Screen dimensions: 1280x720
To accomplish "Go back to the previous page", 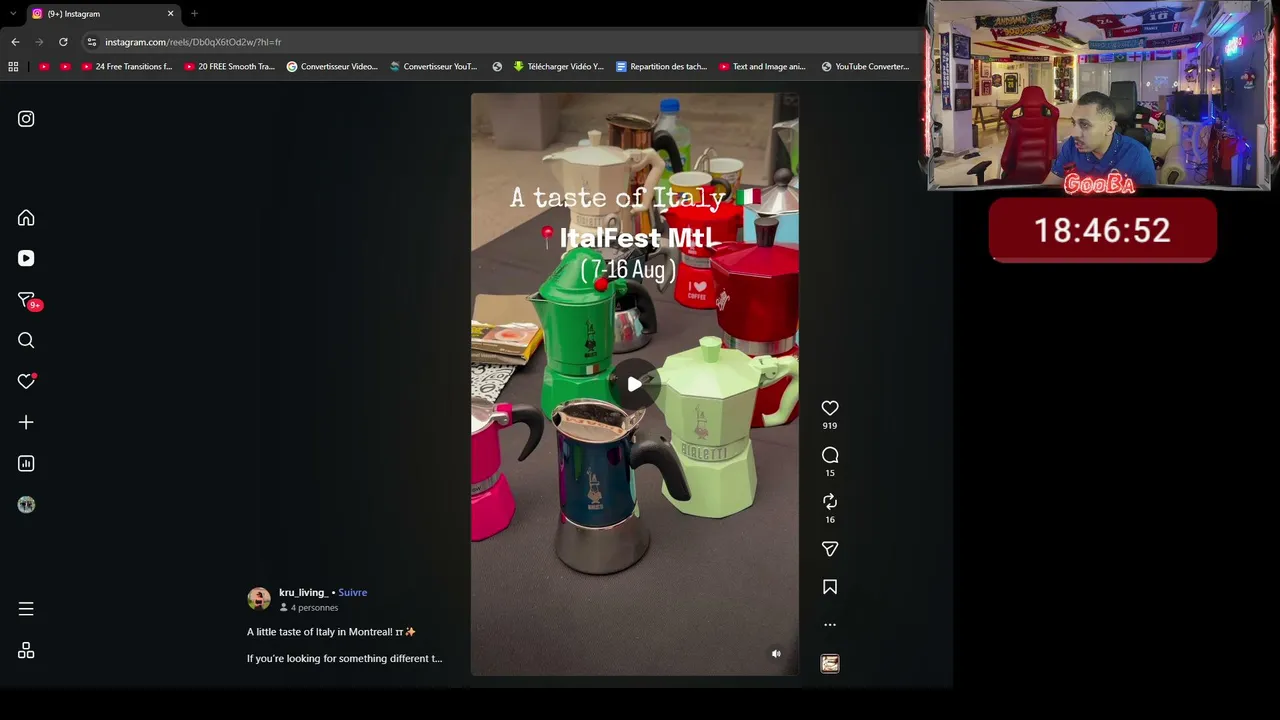I will click(x=15, y=42).
